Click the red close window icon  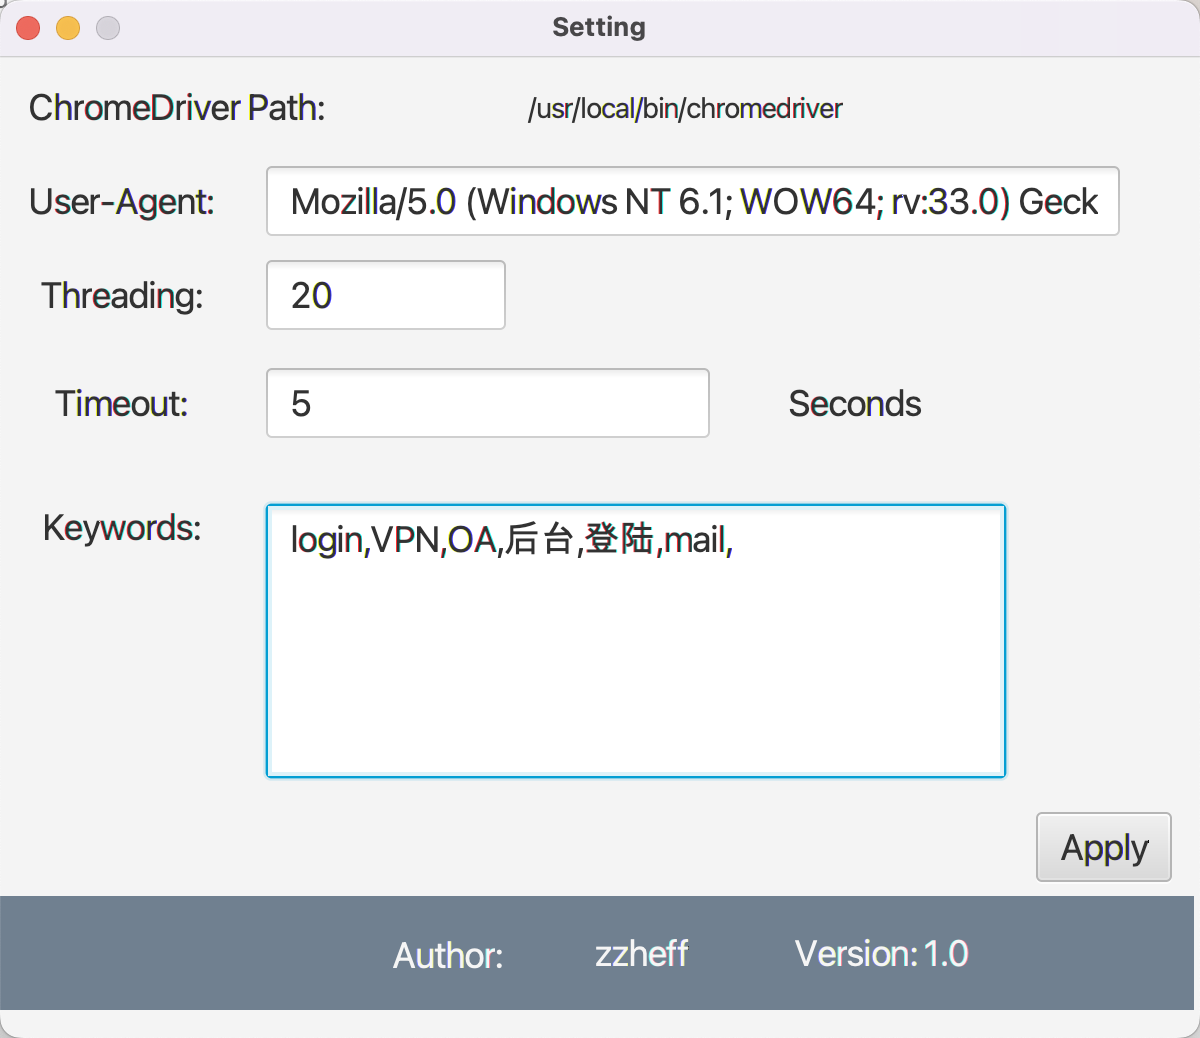tap(28, 28)
